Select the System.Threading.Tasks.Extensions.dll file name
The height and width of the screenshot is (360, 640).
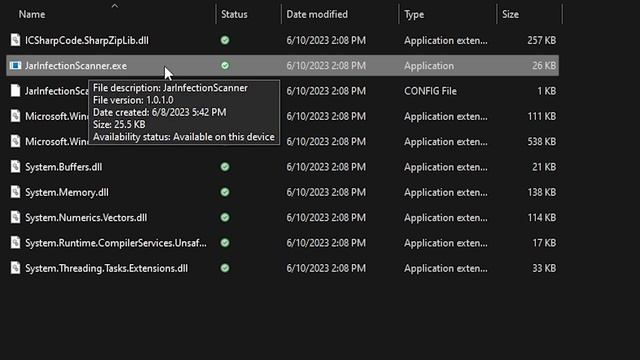coord(107,268)
